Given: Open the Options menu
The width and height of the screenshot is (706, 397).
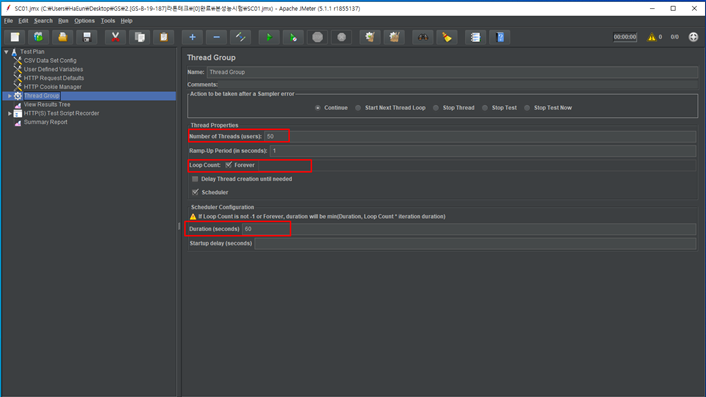Looking at the screenshot, I should coord(84,21).
